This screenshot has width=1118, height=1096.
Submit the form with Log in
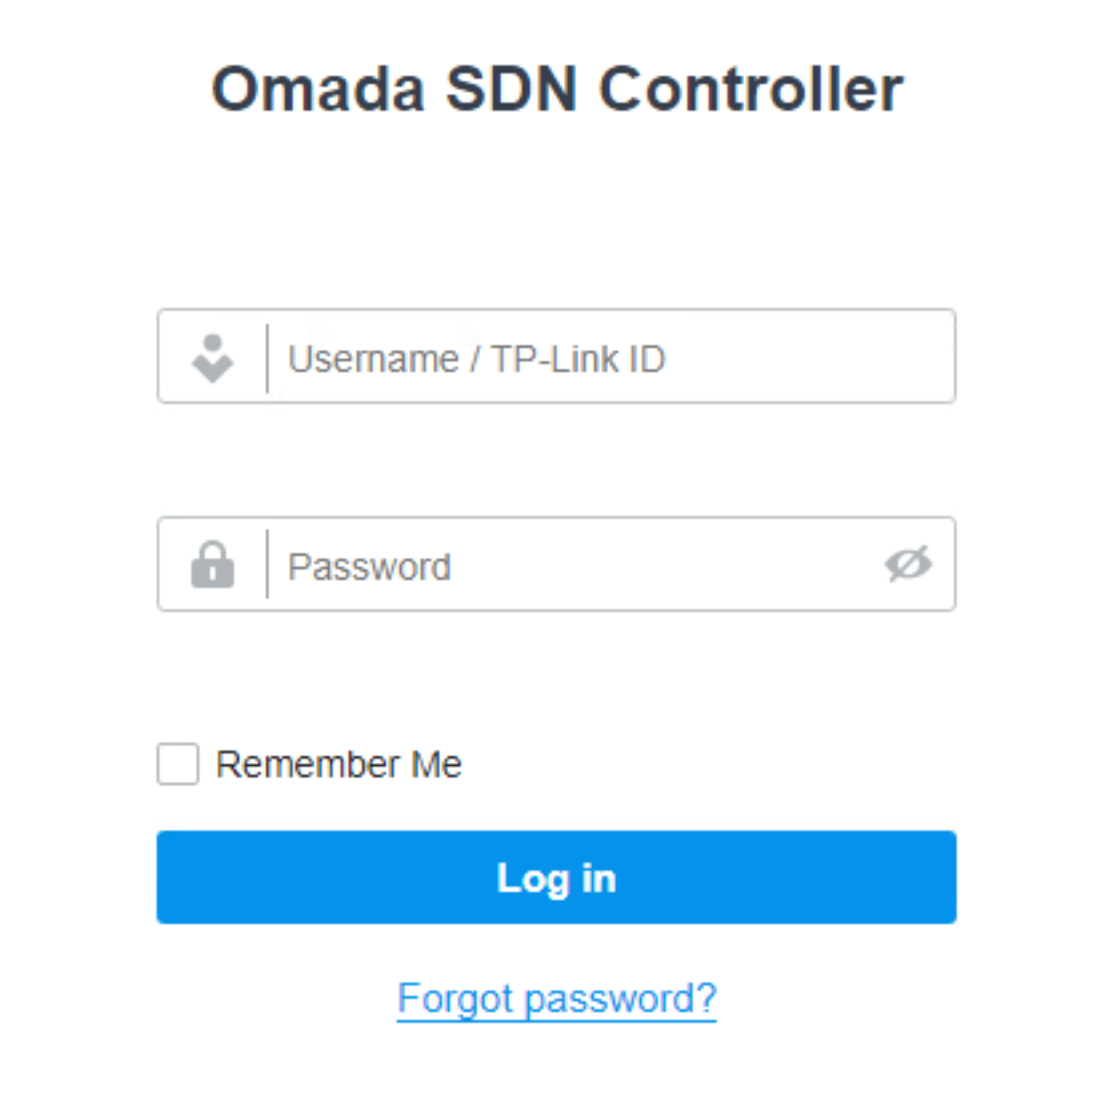click(x=556, y=877)
